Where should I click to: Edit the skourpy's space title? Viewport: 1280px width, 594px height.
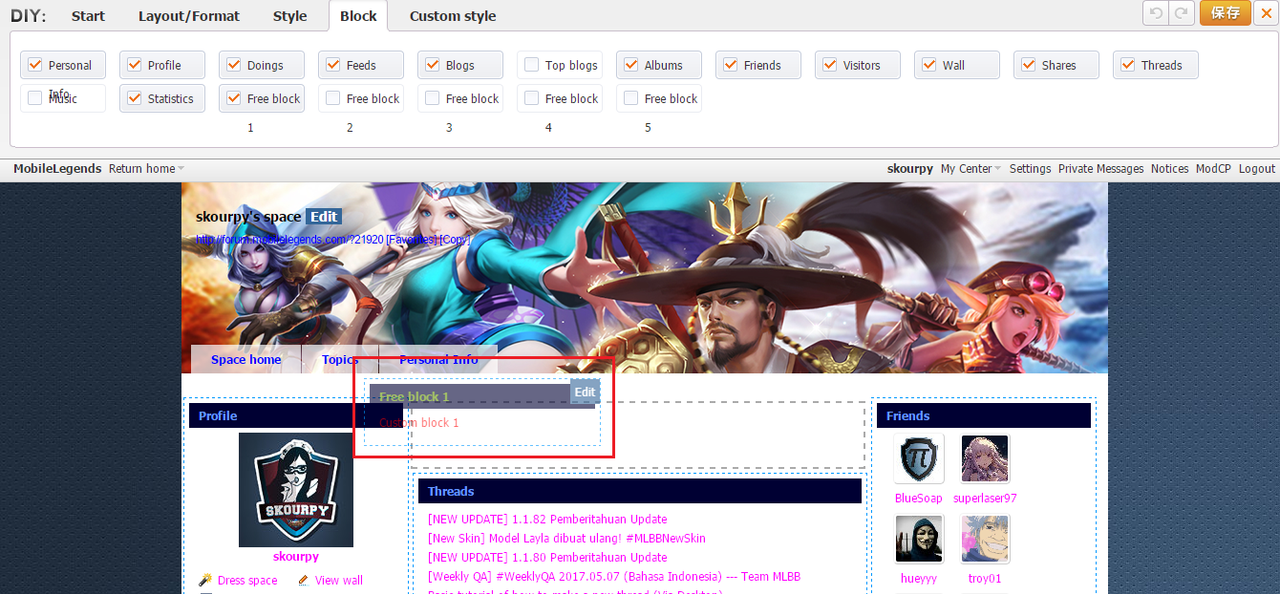[x=324, y=217]
